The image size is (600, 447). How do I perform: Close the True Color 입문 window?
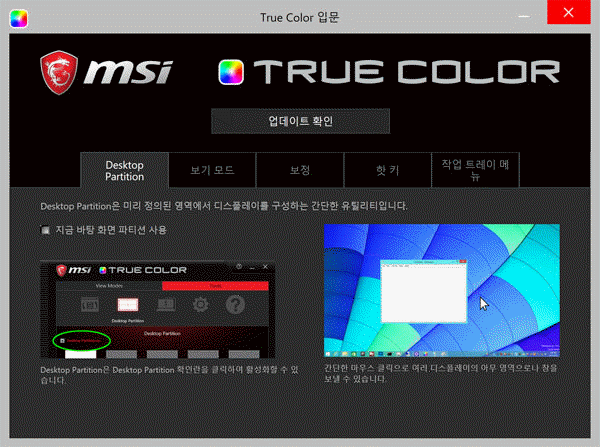[x=569, y=13]
